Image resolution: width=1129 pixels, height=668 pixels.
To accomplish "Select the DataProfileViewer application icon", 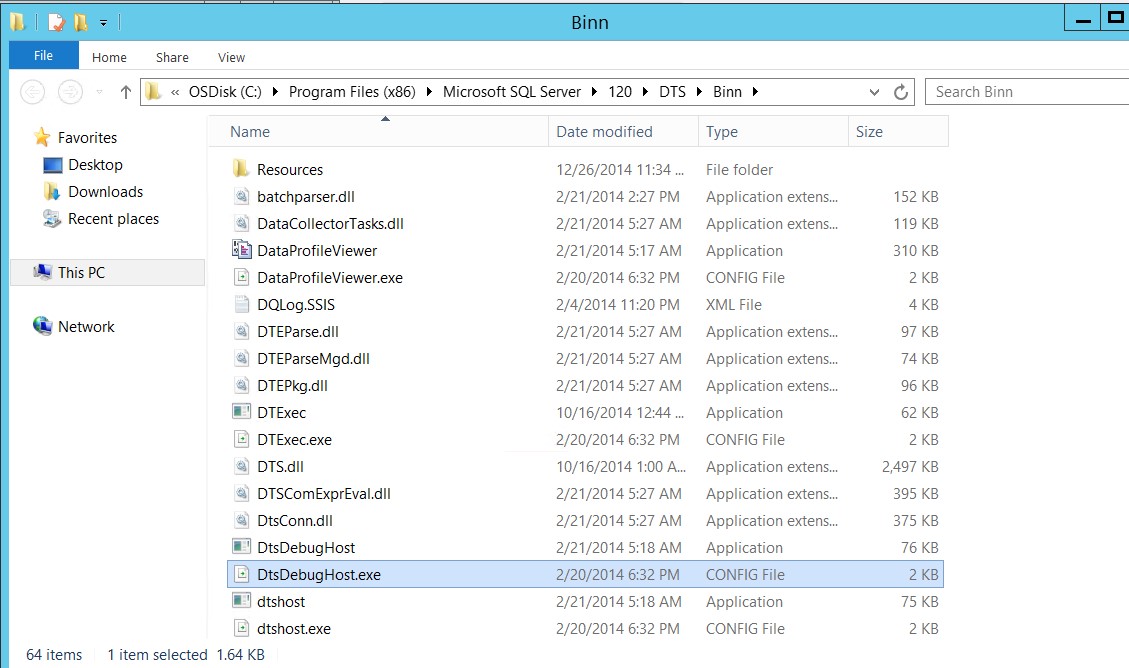I will (x=242, y=250).
